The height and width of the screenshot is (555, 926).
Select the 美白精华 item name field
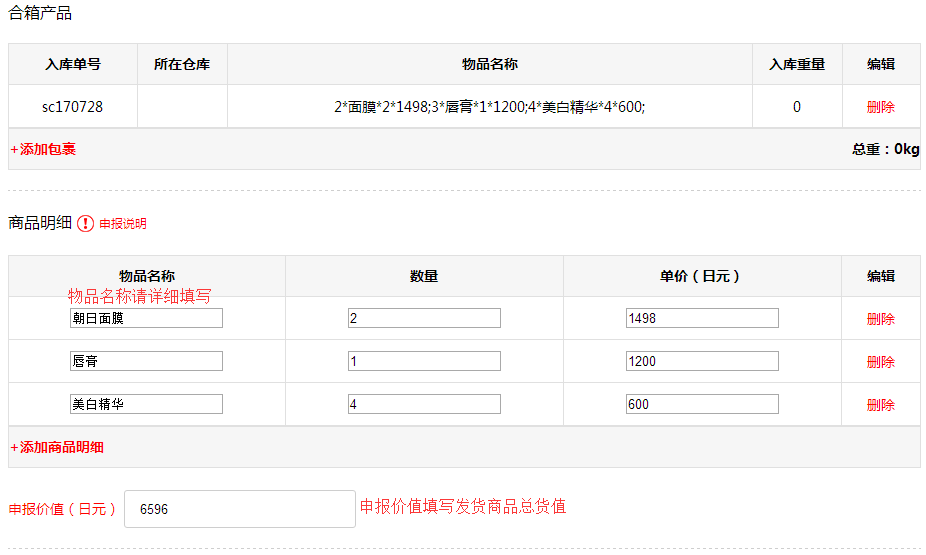(x=146, y=404)
